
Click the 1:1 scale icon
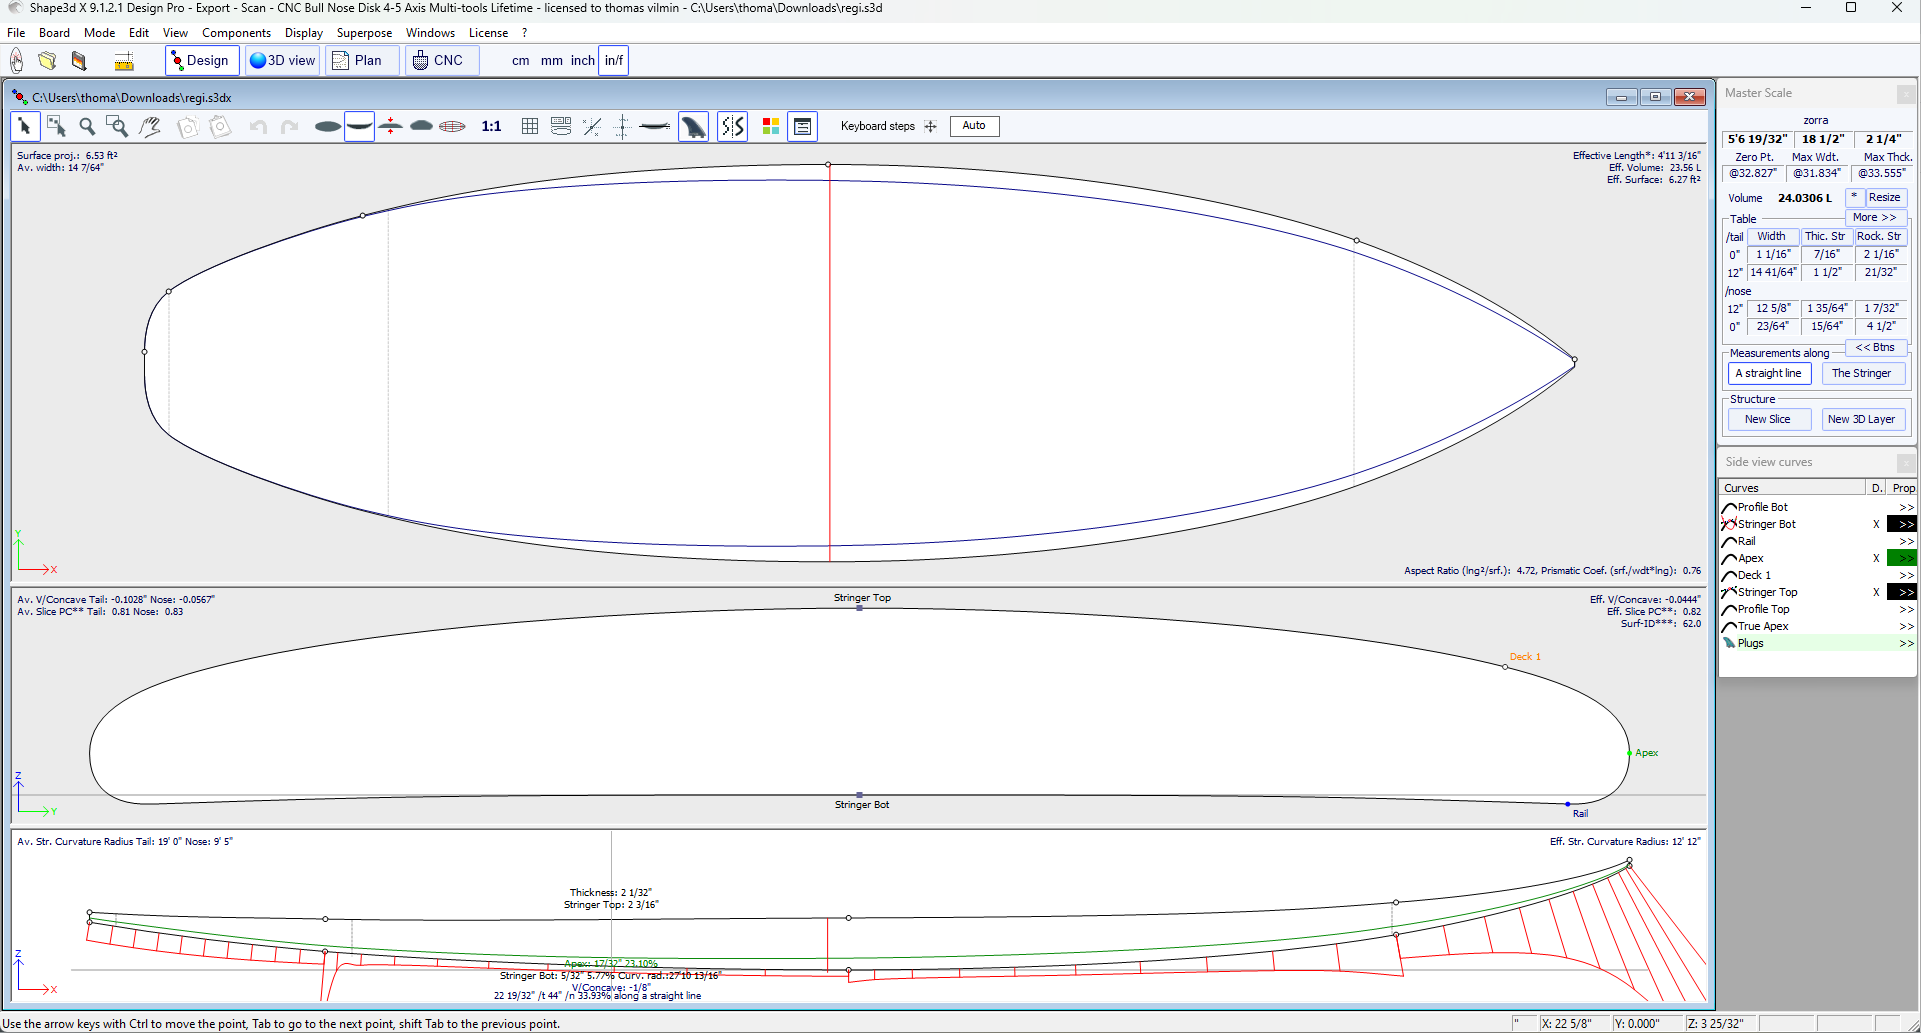[x=491, y=127]
